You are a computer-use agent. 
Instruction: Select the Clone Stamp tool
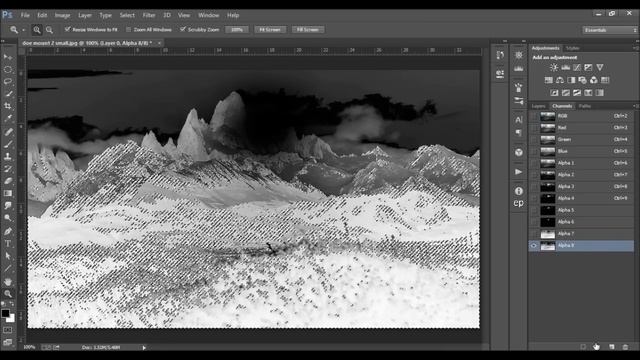8,156
